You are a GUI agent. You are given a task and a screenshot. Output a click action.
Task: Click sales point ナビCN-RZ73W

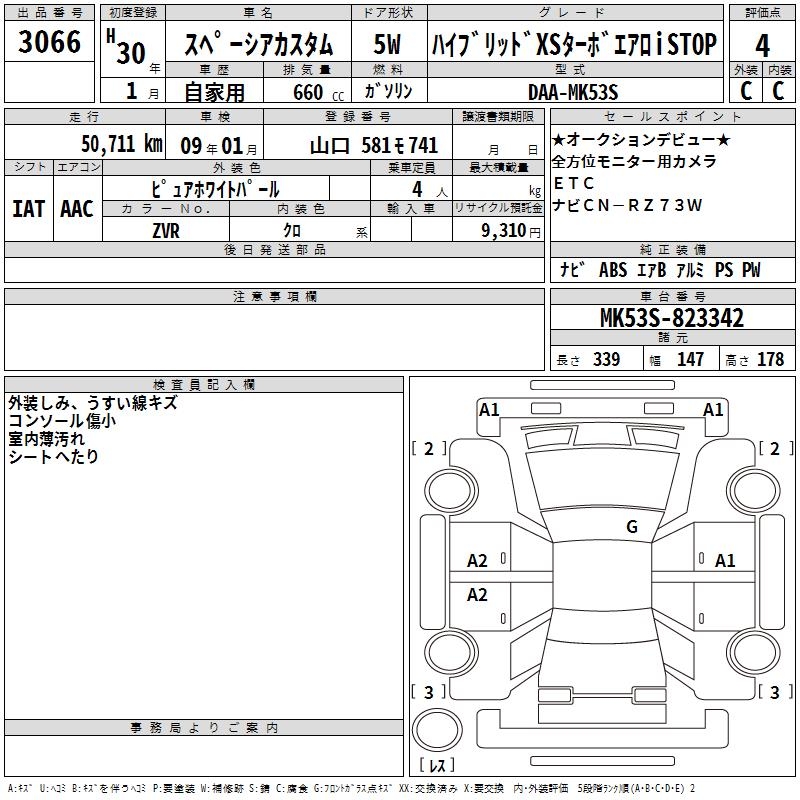(627, 205)
